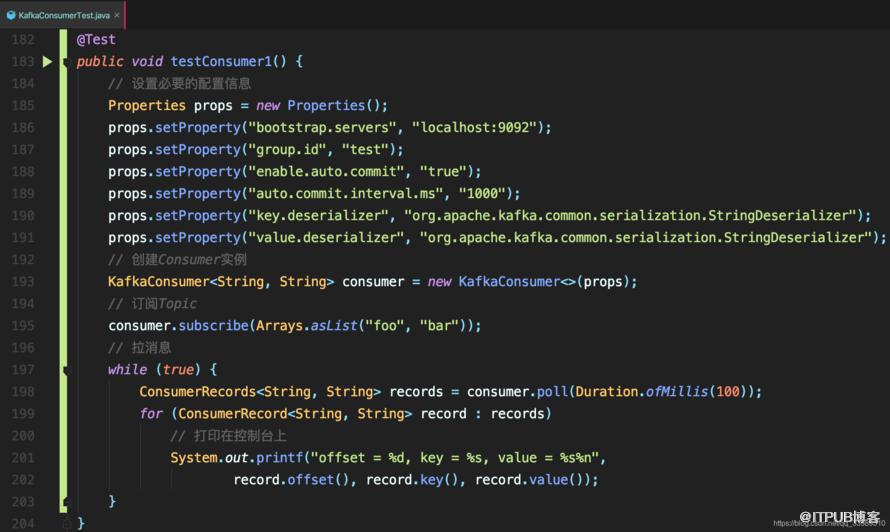Click line number 182 in gutter
890x532 pixels.
pos(23,40)
